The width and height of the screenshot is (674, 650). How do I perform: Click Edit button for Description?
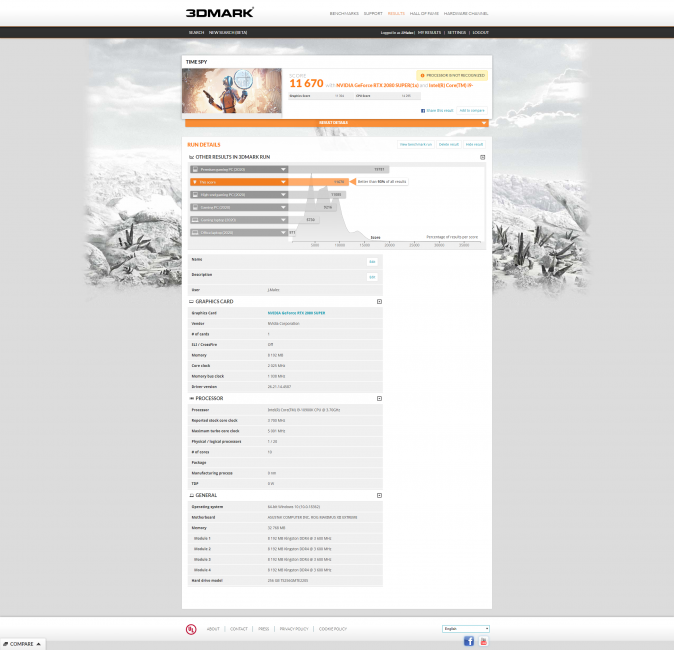click(x=372, y=277)
